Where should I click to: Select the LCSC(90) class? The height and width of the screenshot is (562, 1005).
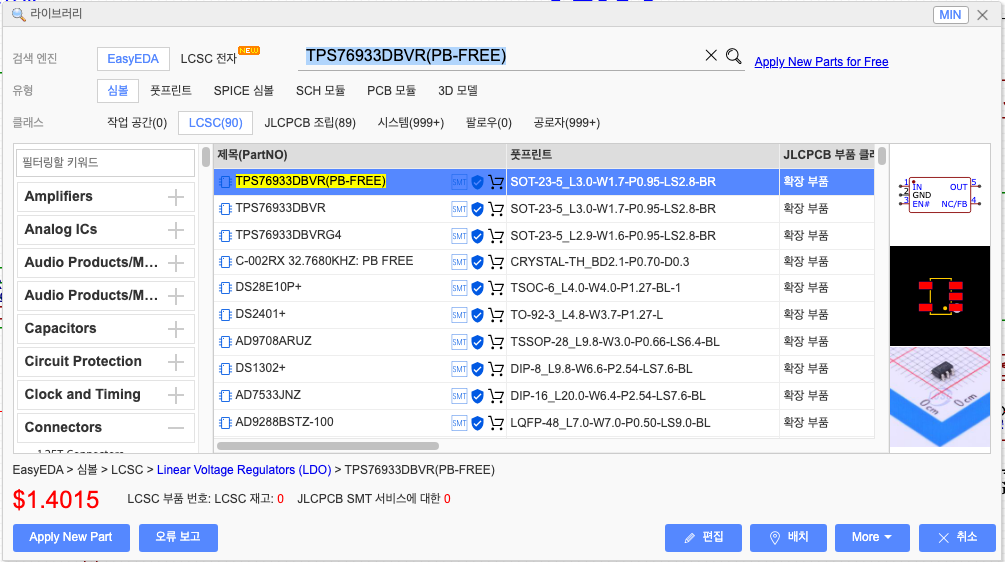click(215, 123)
